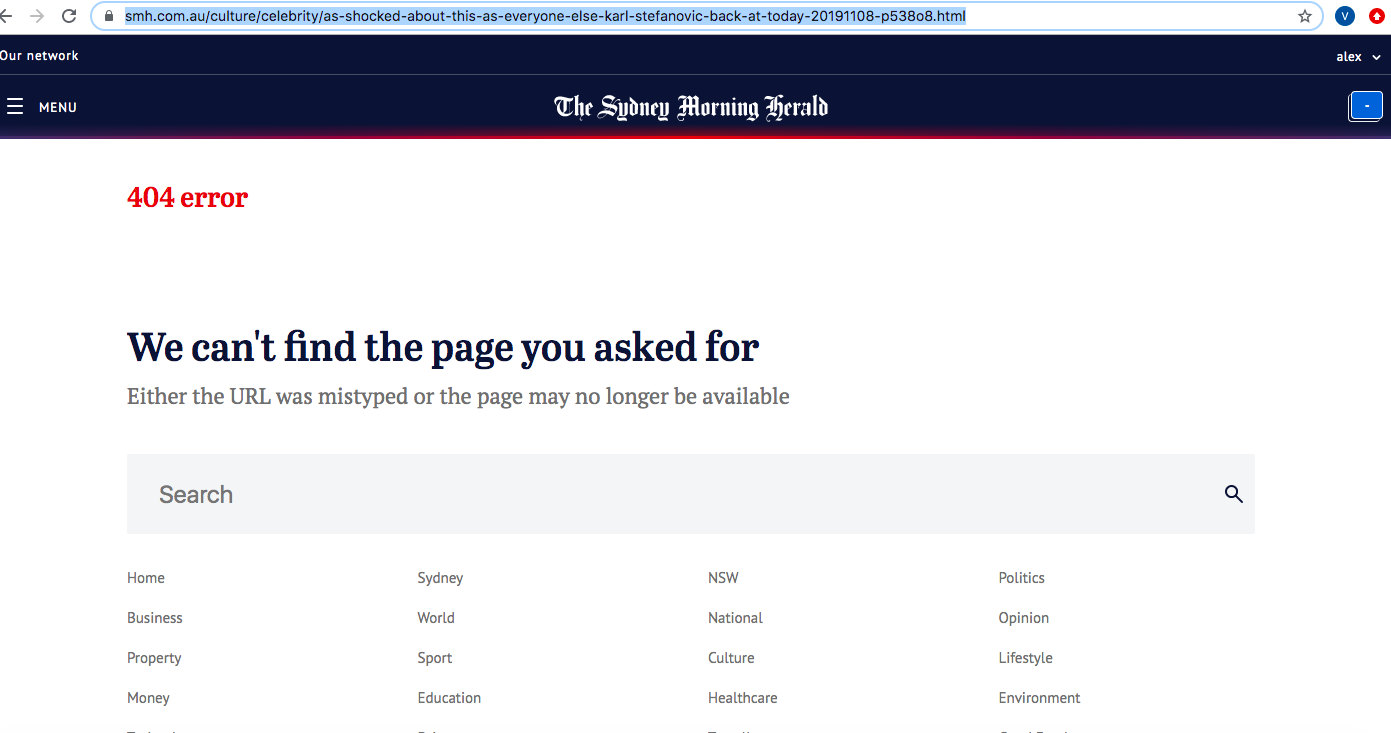The width and height of the screenshot is (1391, 733).
Task: Go to the Business section
Action: click(x=155, y=618)
